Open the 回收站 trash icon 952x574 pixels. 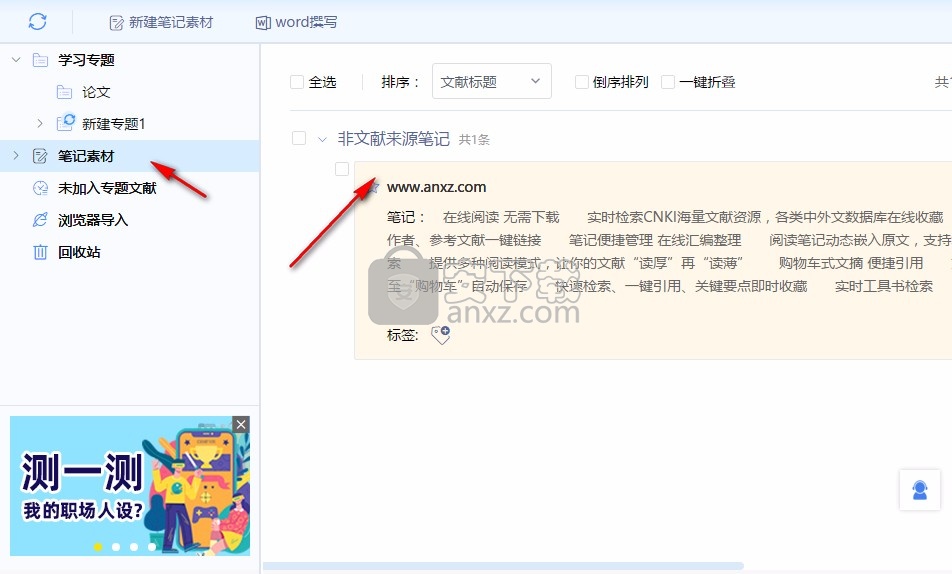(x=40, y=252)
